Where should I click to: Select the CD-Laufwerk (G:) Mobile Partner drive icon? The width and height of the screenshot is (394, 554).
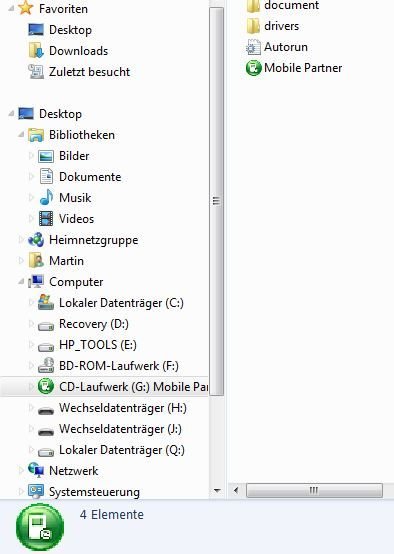click(x=46, y=387)
